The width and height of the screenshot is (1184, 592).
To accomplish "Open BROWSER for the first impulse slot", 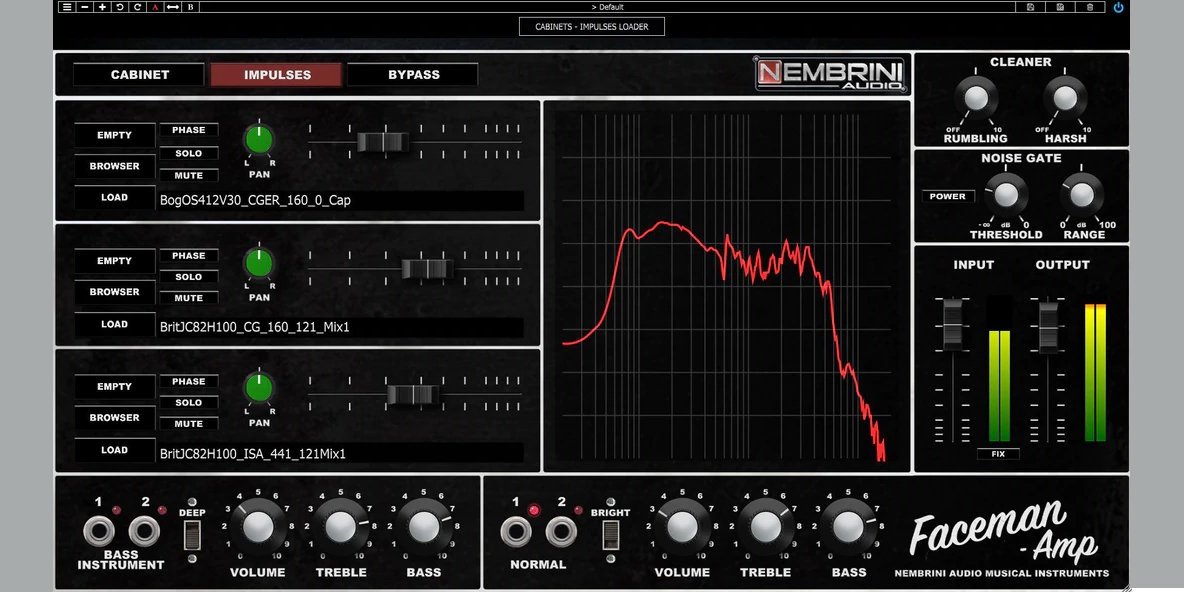I will 114,166.
